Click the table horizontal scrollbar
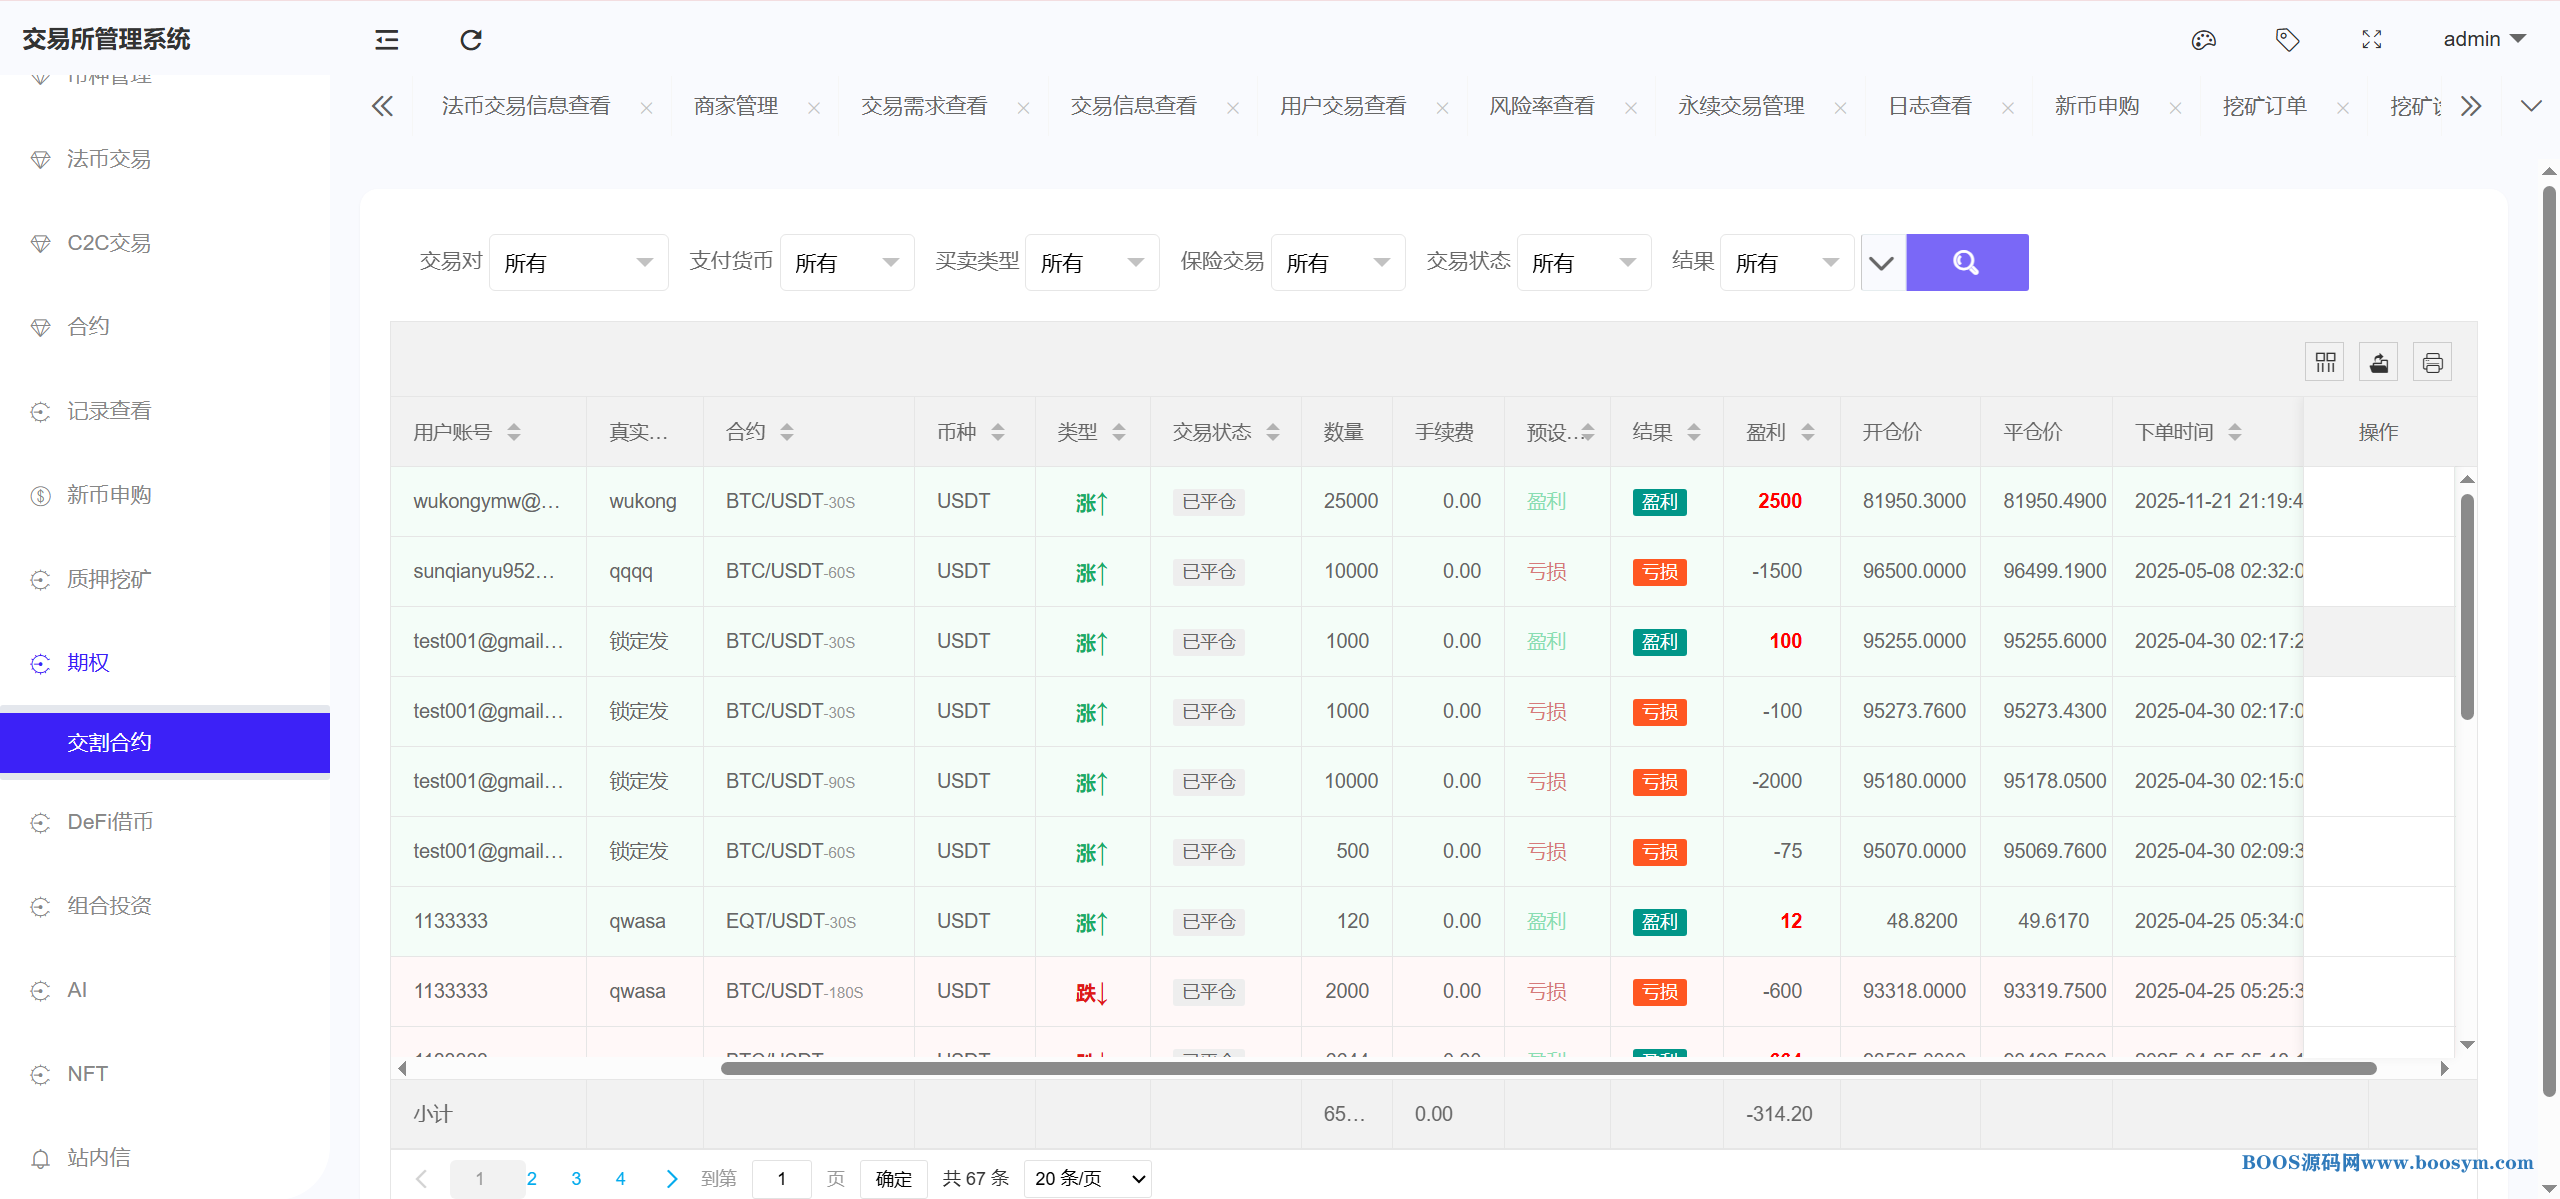The width and height of the screenshot is (2560, 1199). [1547, 1068]
